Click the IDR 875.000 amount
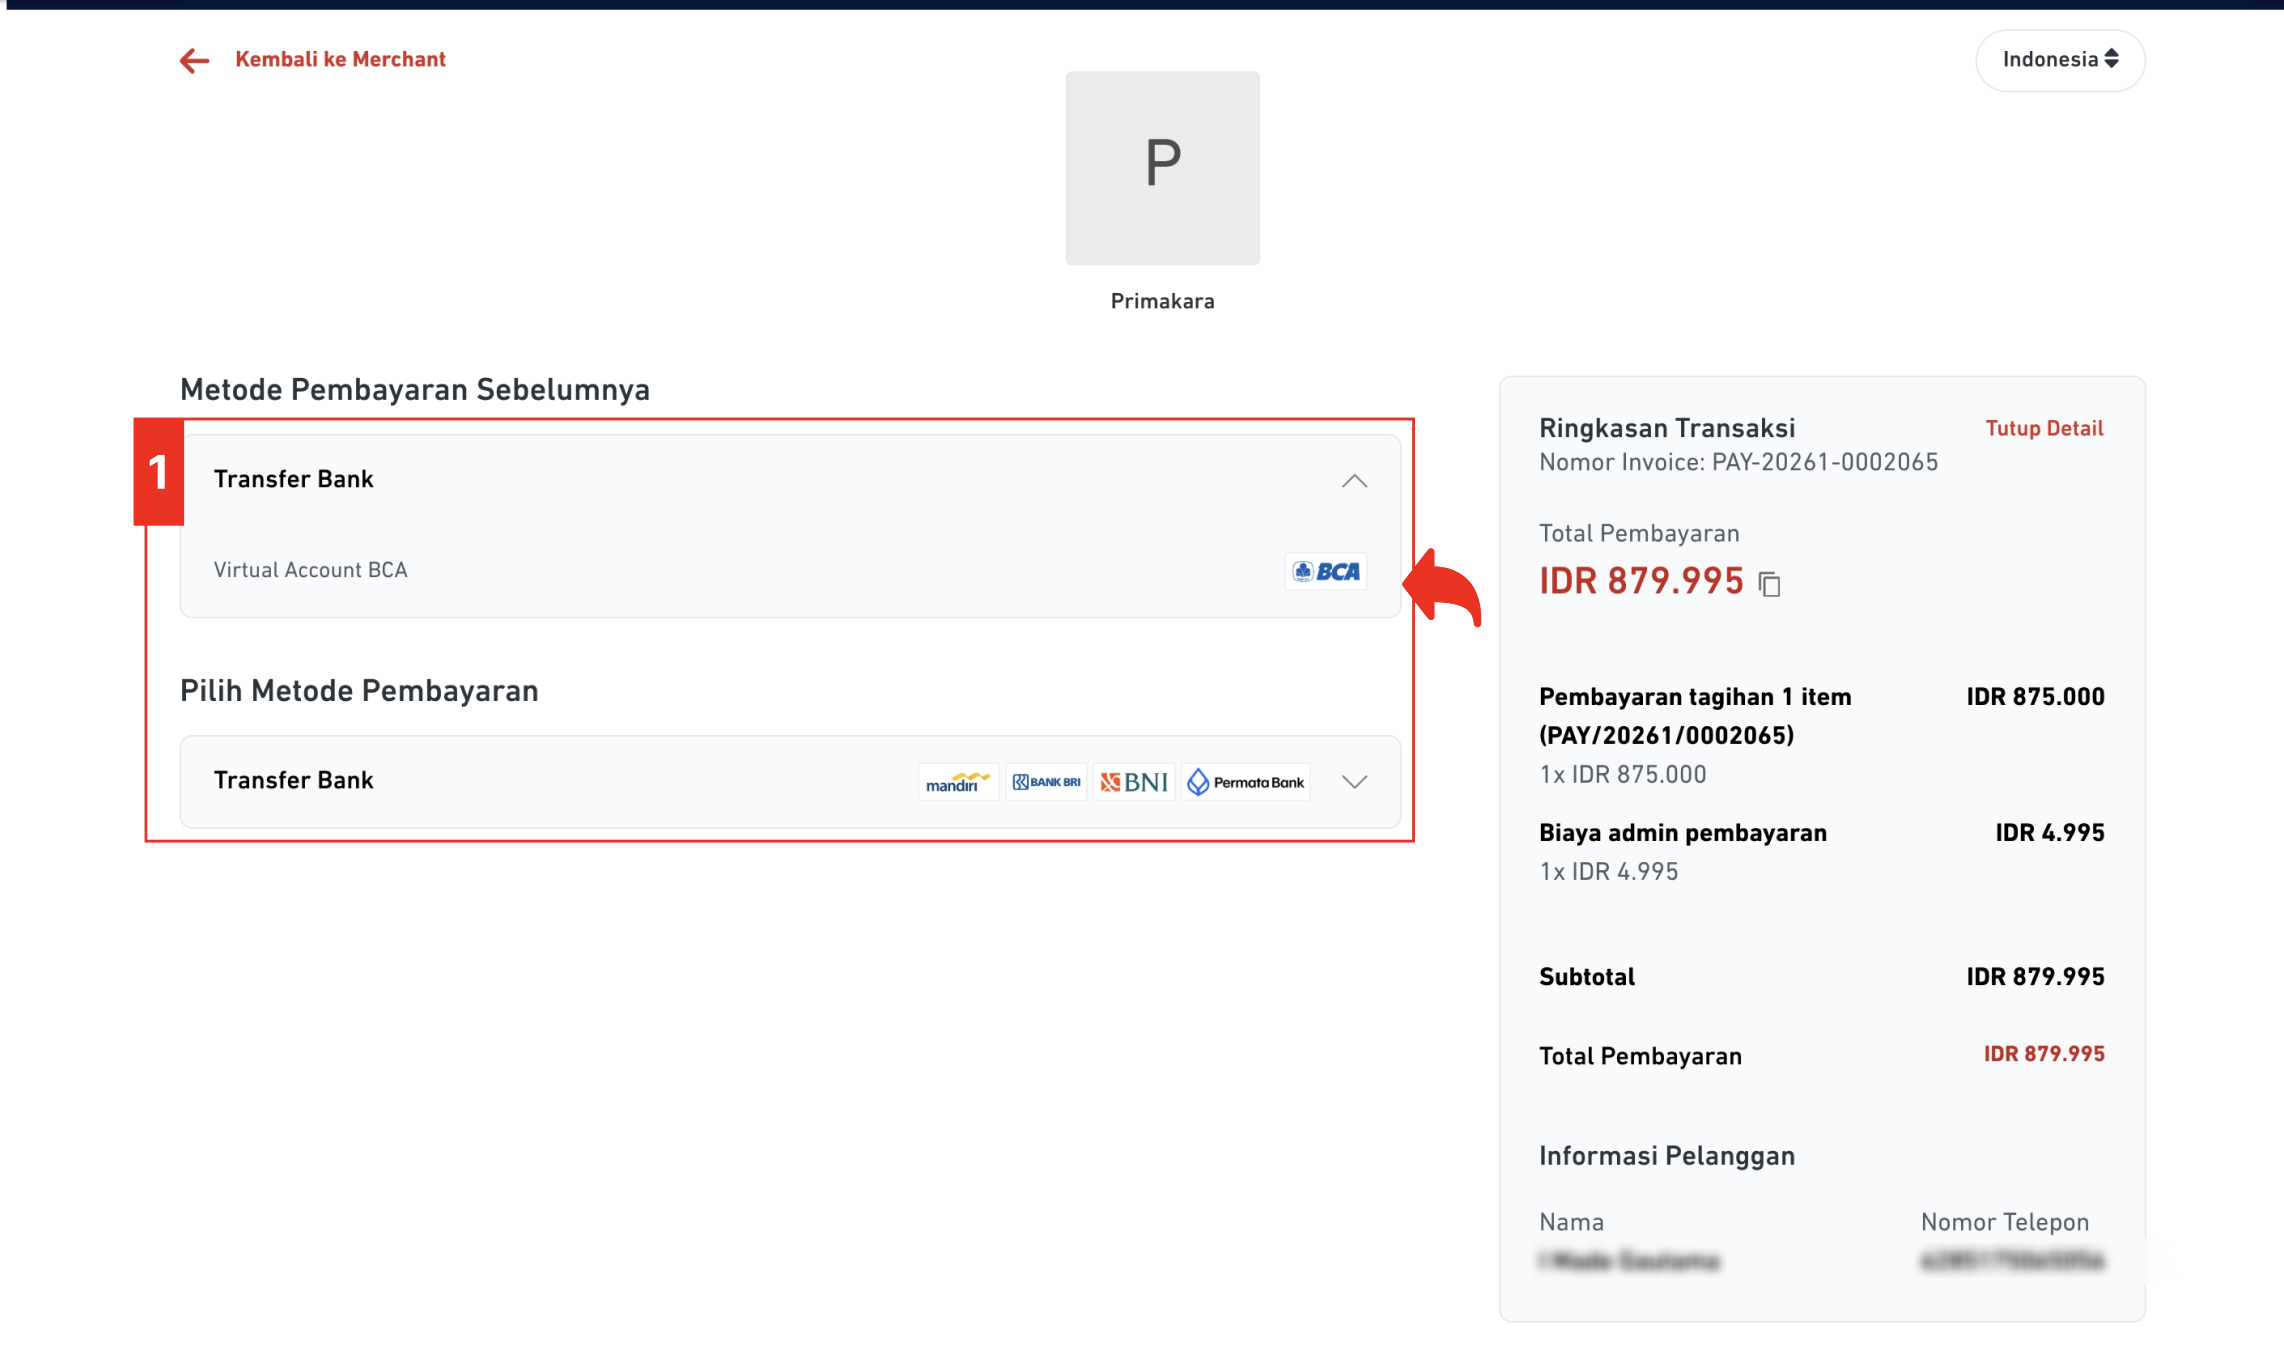 point(2035,697)
